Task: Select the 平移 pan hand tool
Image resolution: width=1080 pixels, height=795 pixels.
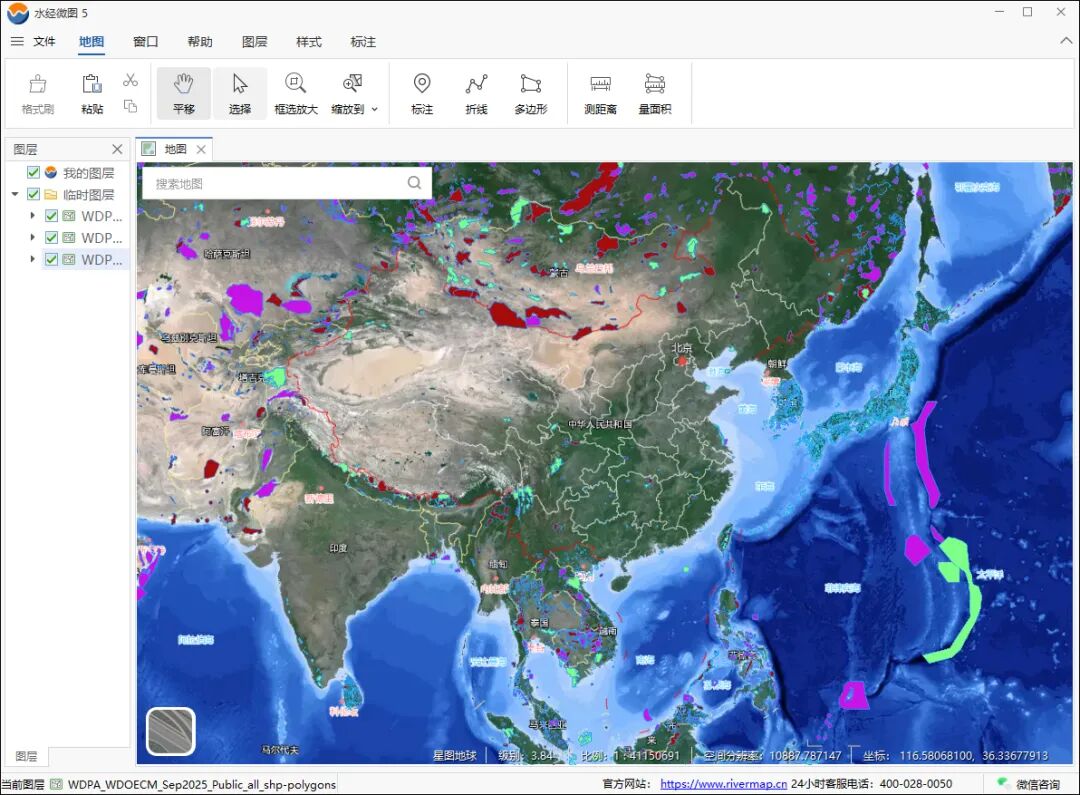Action: [x=183, y=93]
